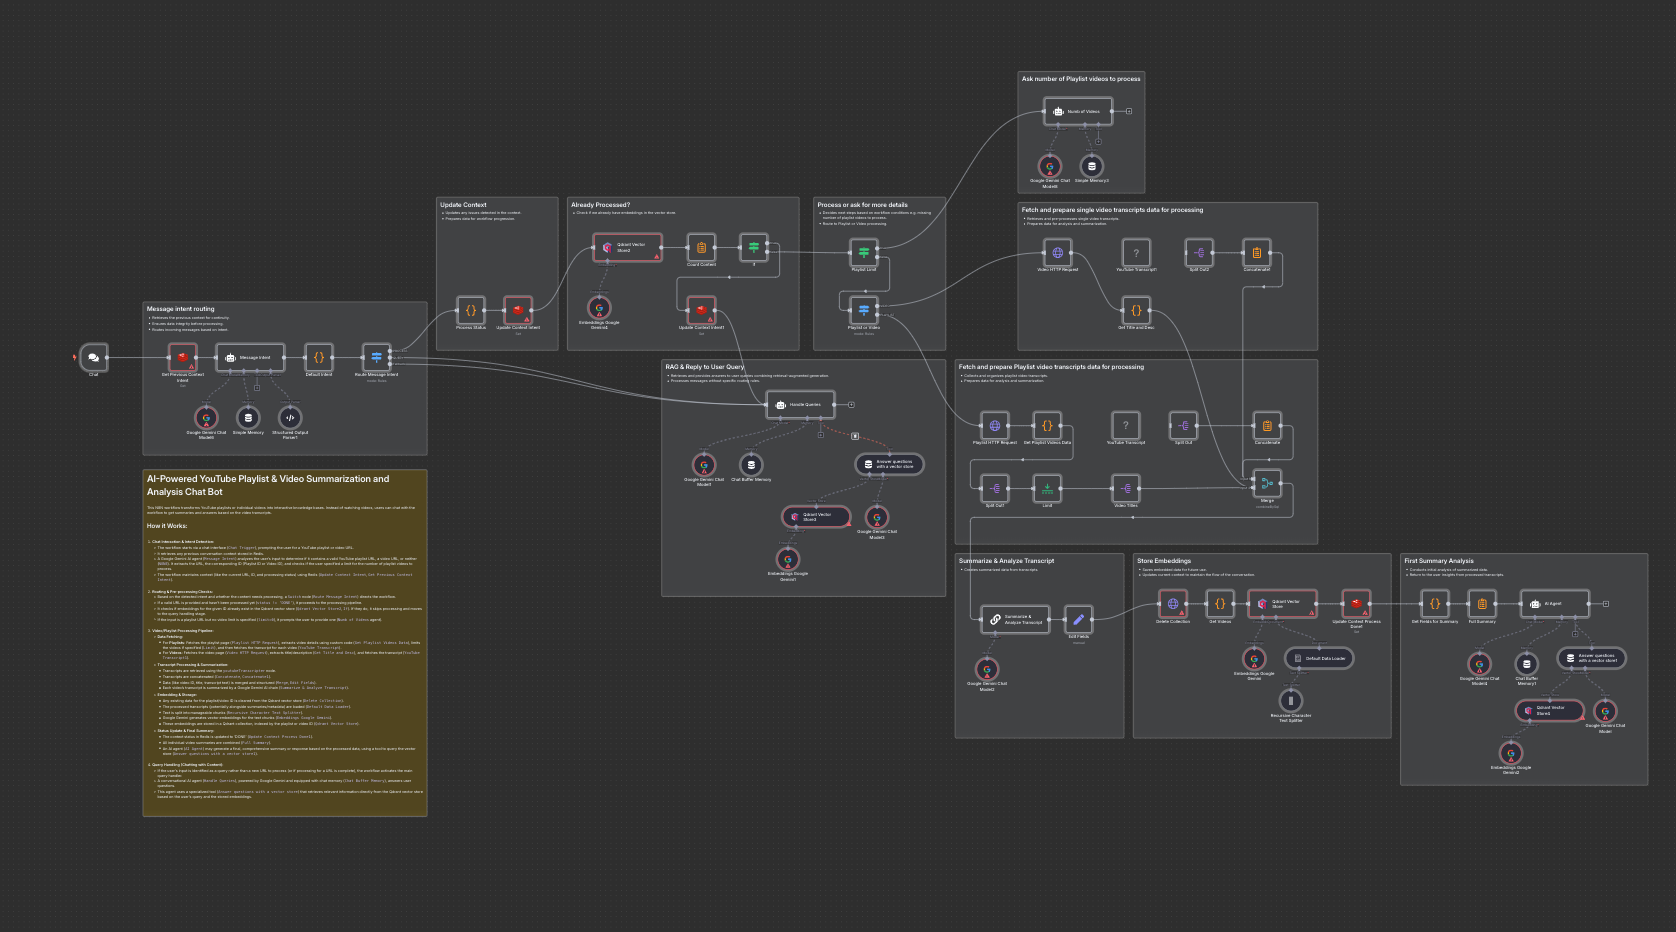
Task: Select the Merge node
Action: click(1267, 483)
